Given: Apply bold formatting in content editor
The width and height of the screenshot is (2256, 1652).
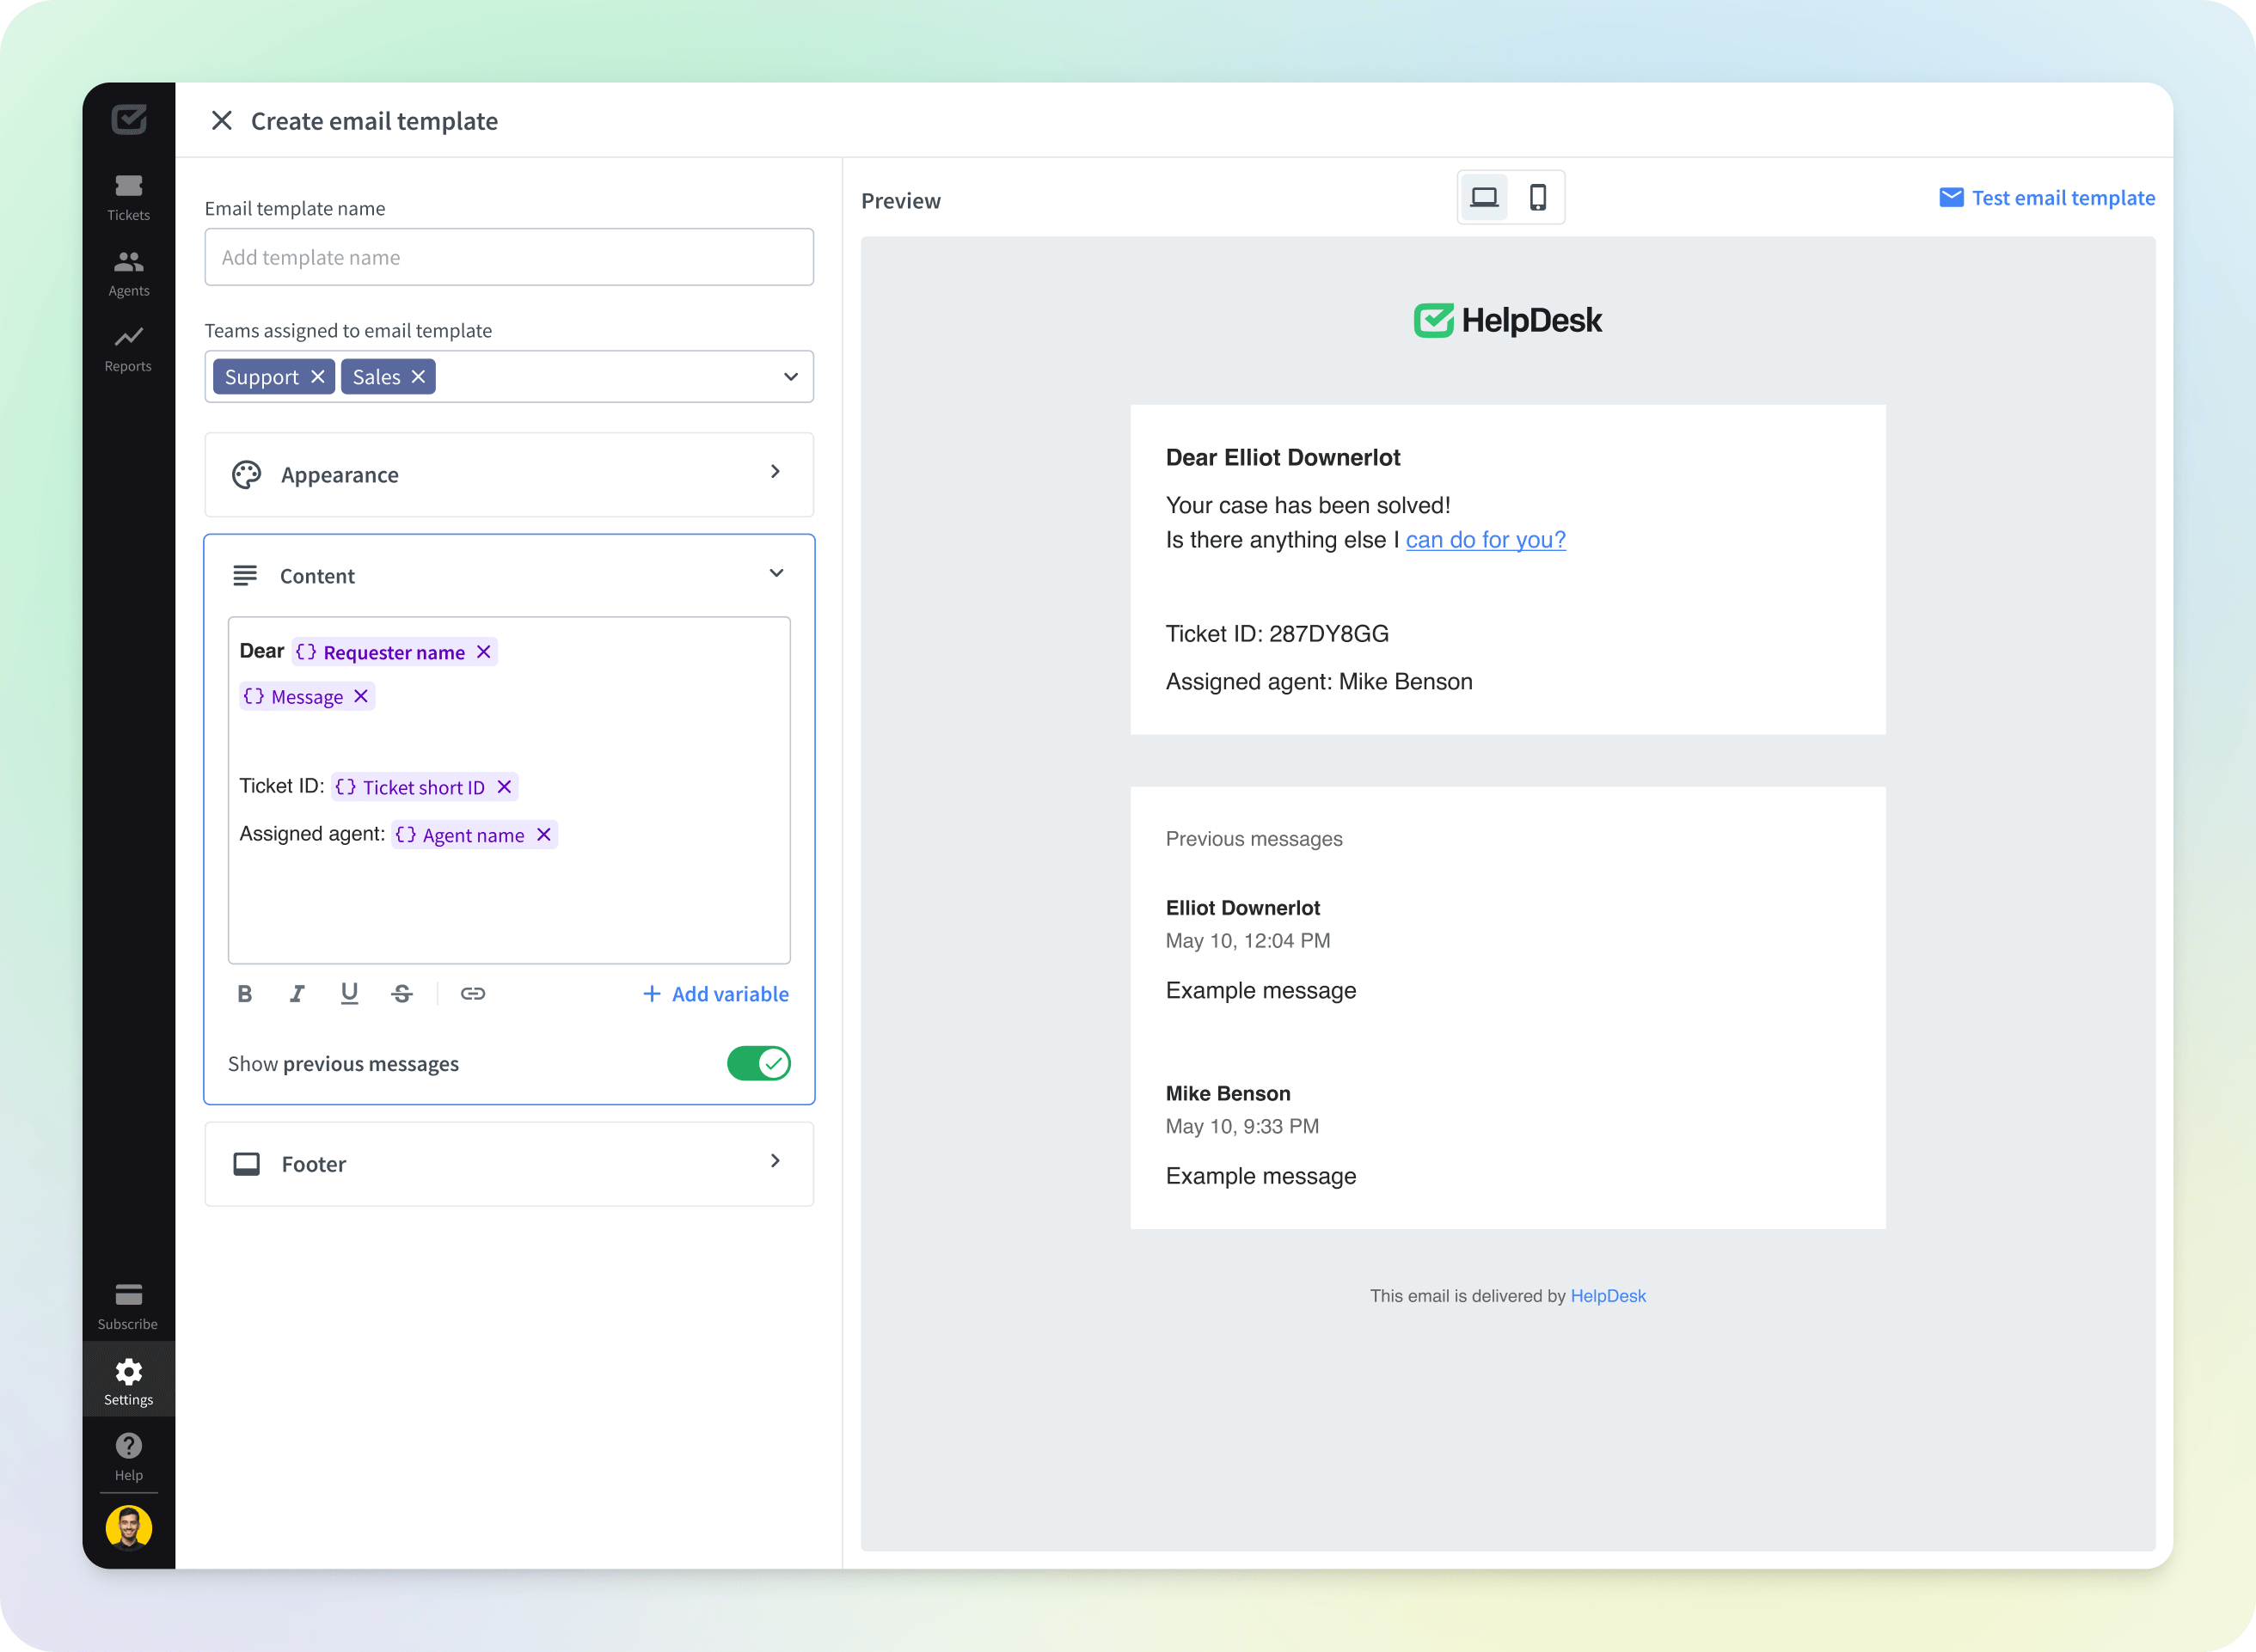Looking at the screenshot, I should coord(244,993).
